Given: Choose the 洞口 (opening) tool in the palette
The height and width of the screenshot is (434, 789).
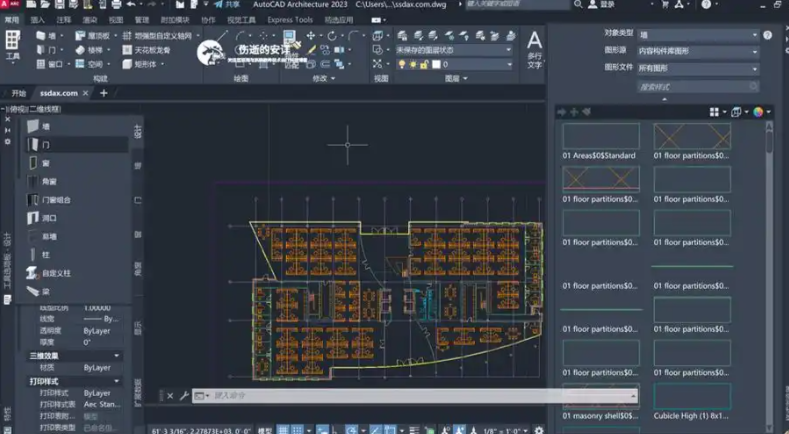Looking at the screenshot, I should point(48,217).
